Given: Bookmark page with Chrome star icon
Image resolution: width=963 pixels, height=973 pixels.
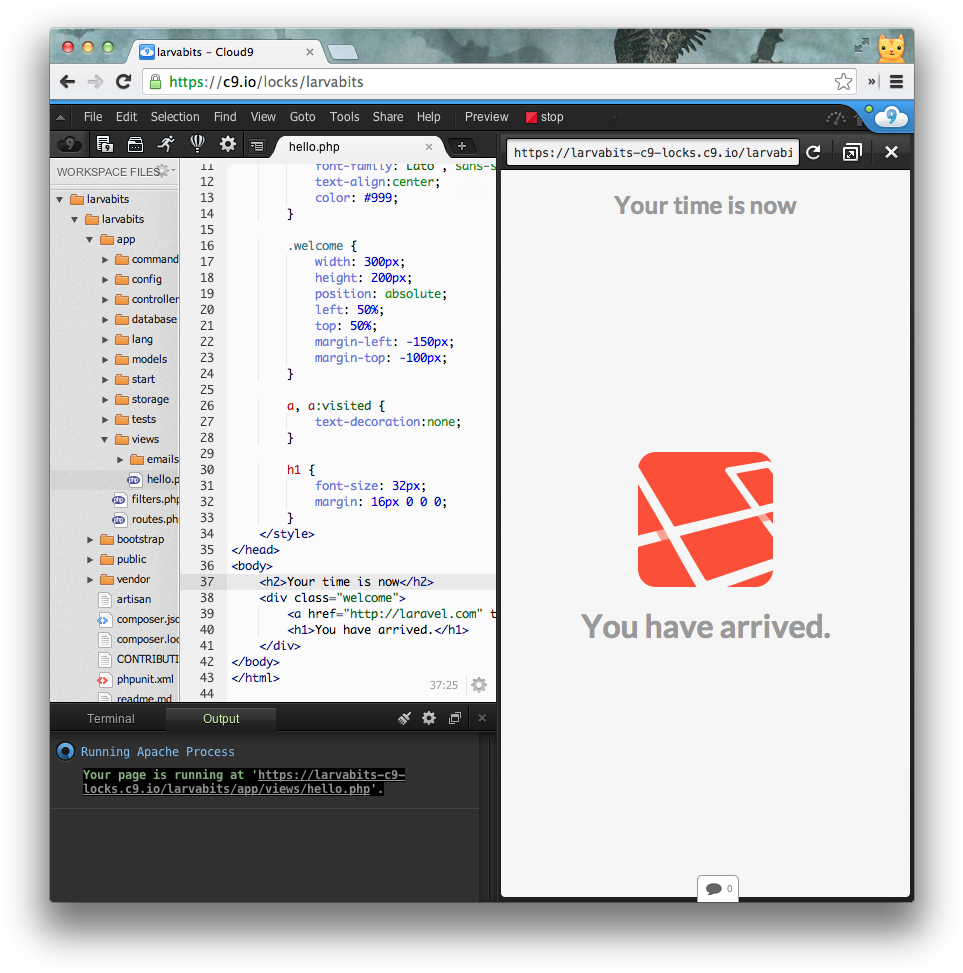Looking at the screenshot, I should click(x=843, y=82).
